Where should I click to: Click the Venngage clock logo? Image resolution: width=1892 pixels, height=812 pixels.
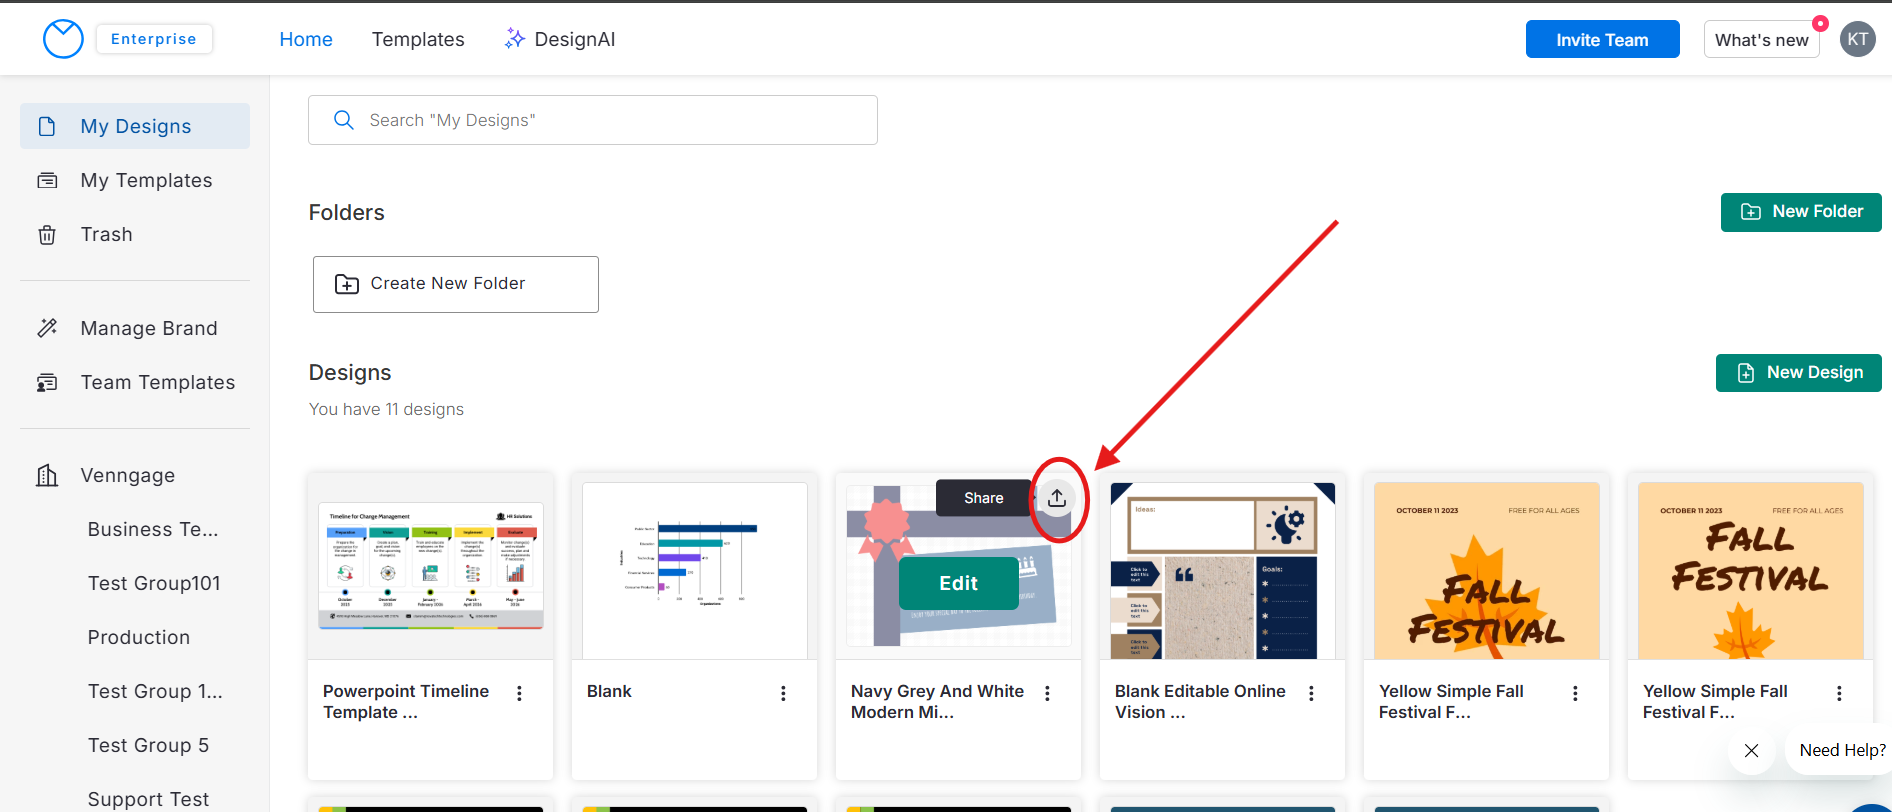click(63, 39)
